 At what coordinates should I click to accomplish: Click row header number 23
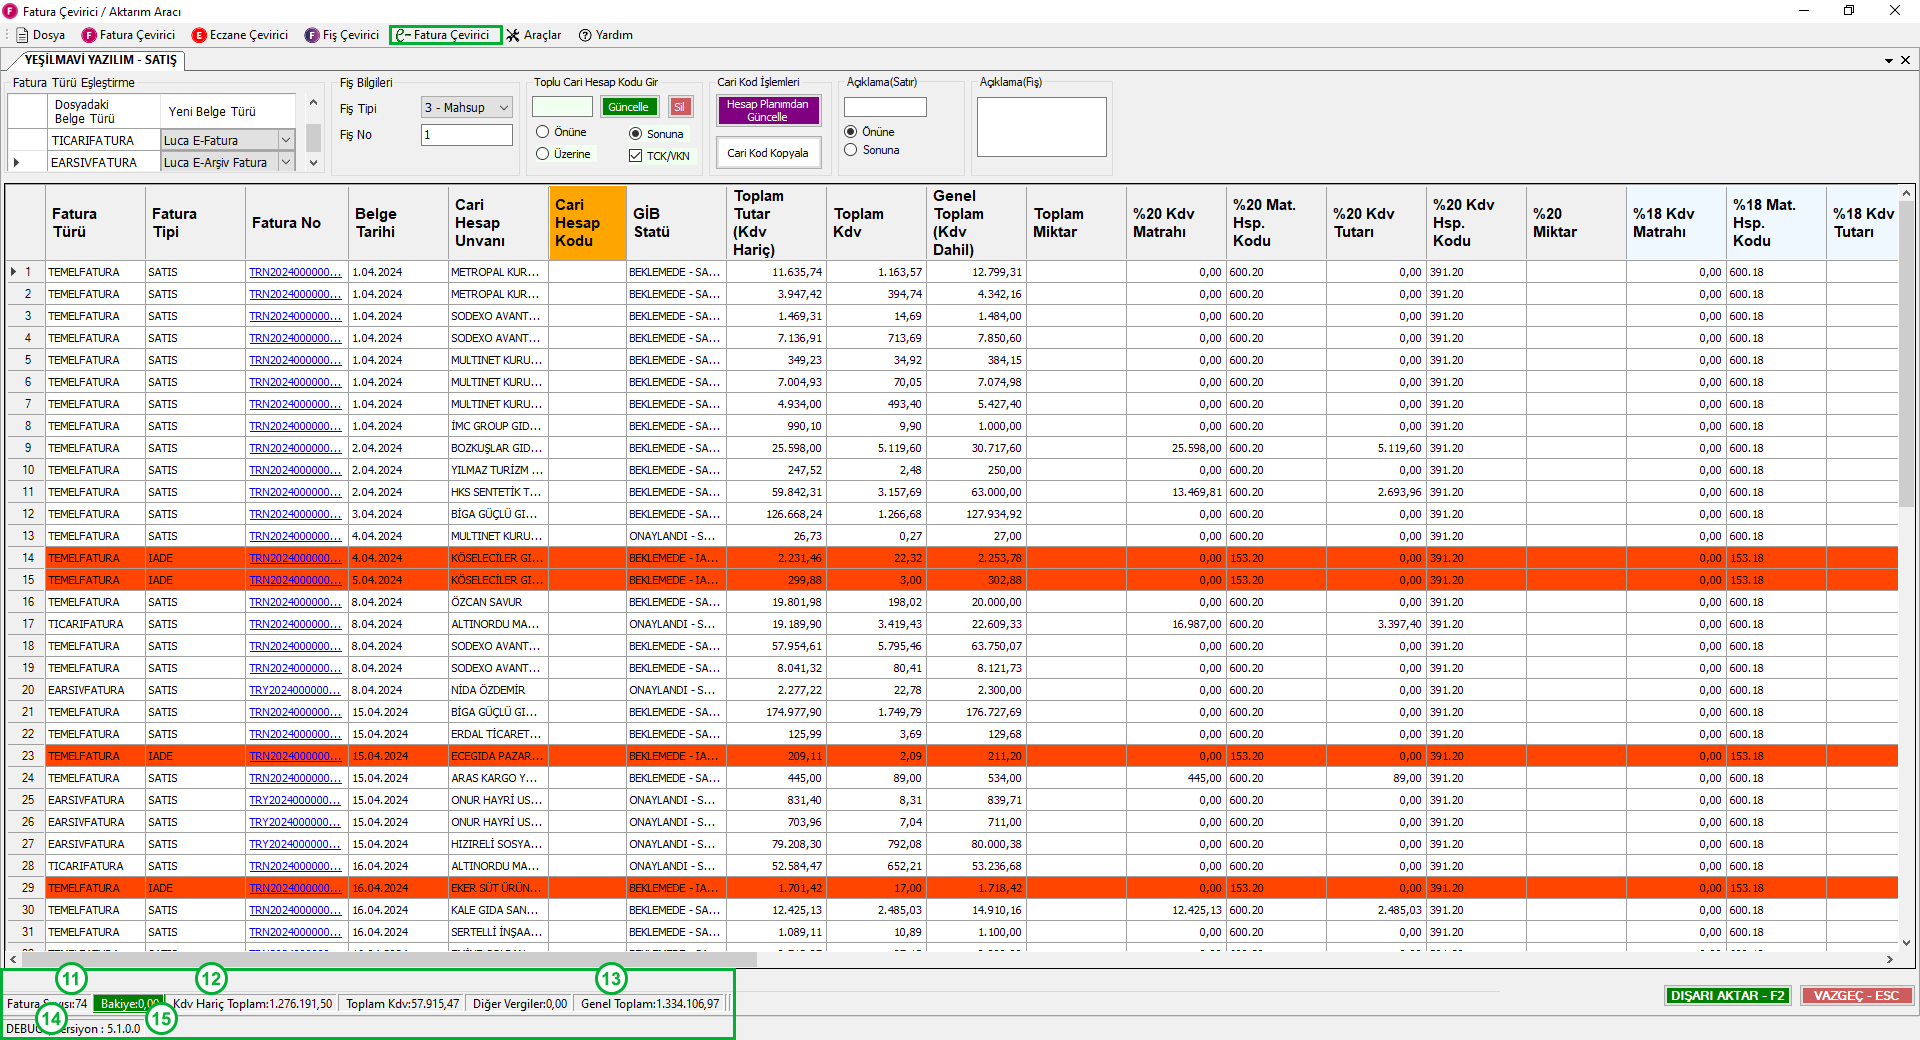tap(26, 756)
